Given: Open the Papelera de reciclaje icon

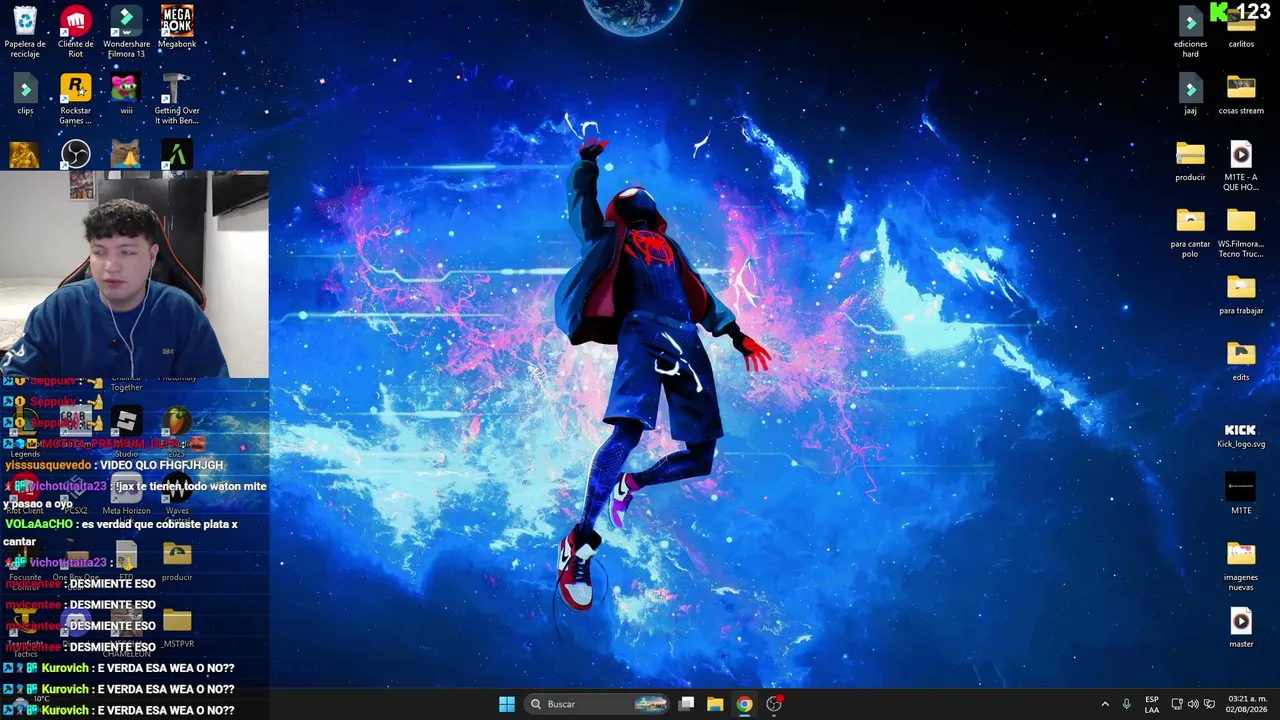Looking at the screenshot, I should pos(25,30).
